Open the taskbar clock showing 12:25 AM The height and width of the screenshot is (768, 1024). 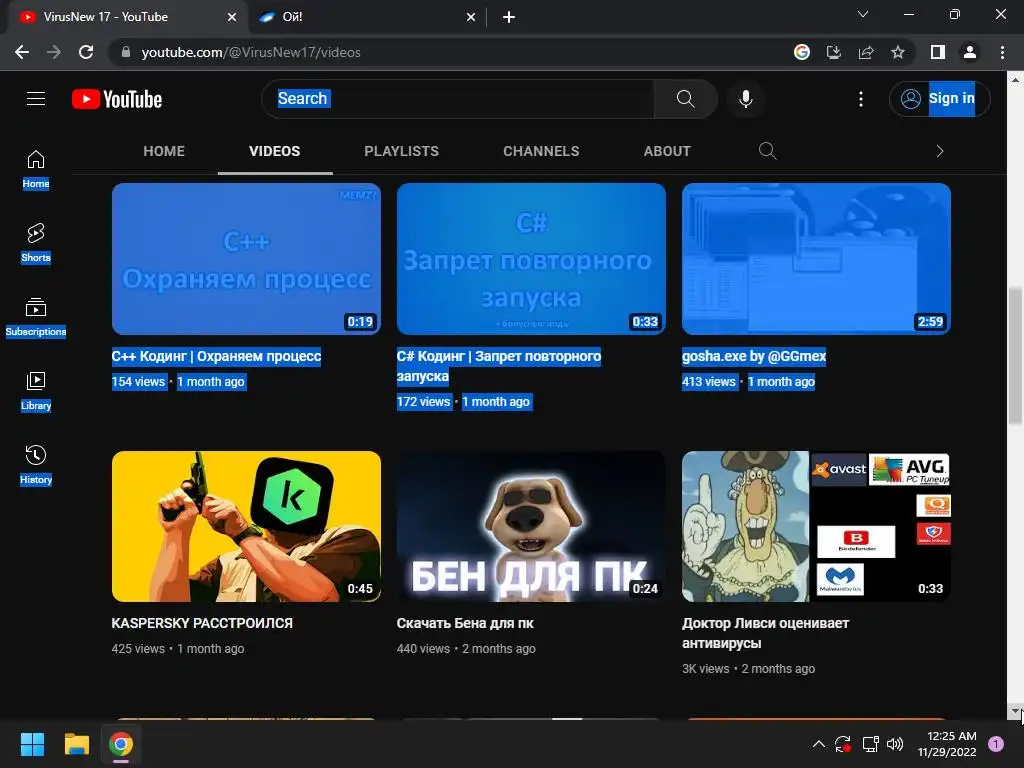tap(947, 744)
